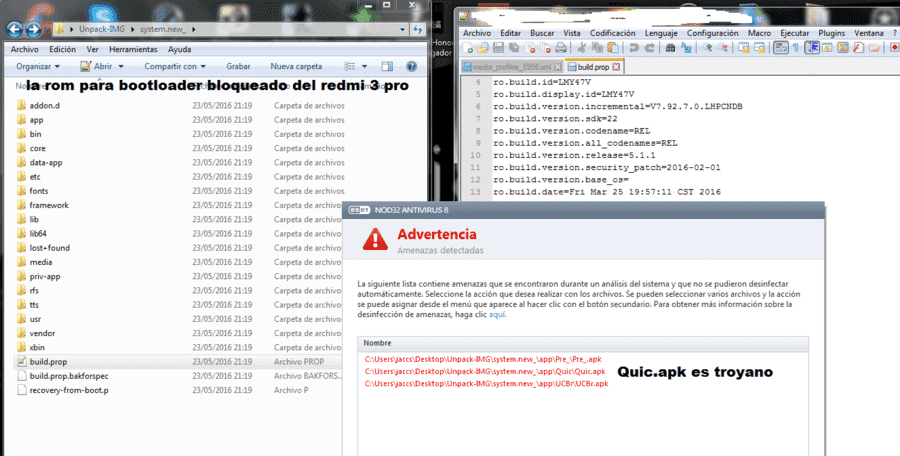Click Notepad++ Redo arrow icon
900x456 pixels.
[650, 48]
